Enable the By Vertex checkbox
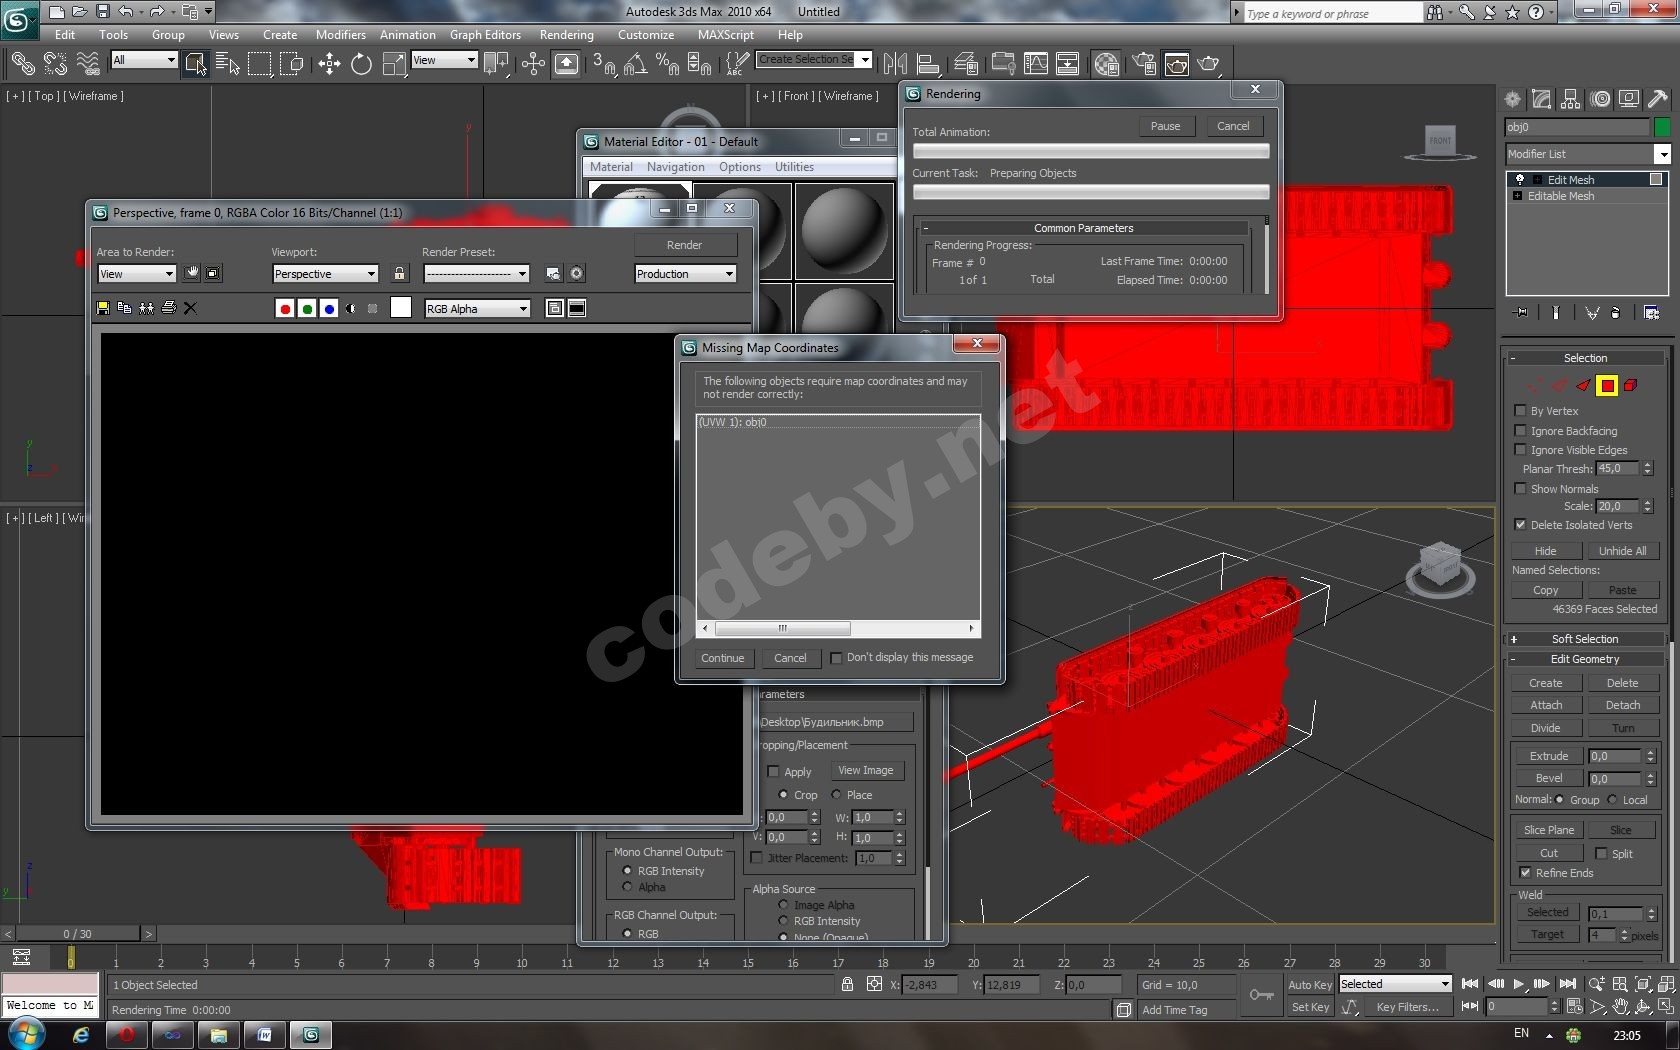 click(x=1521, y=411)
